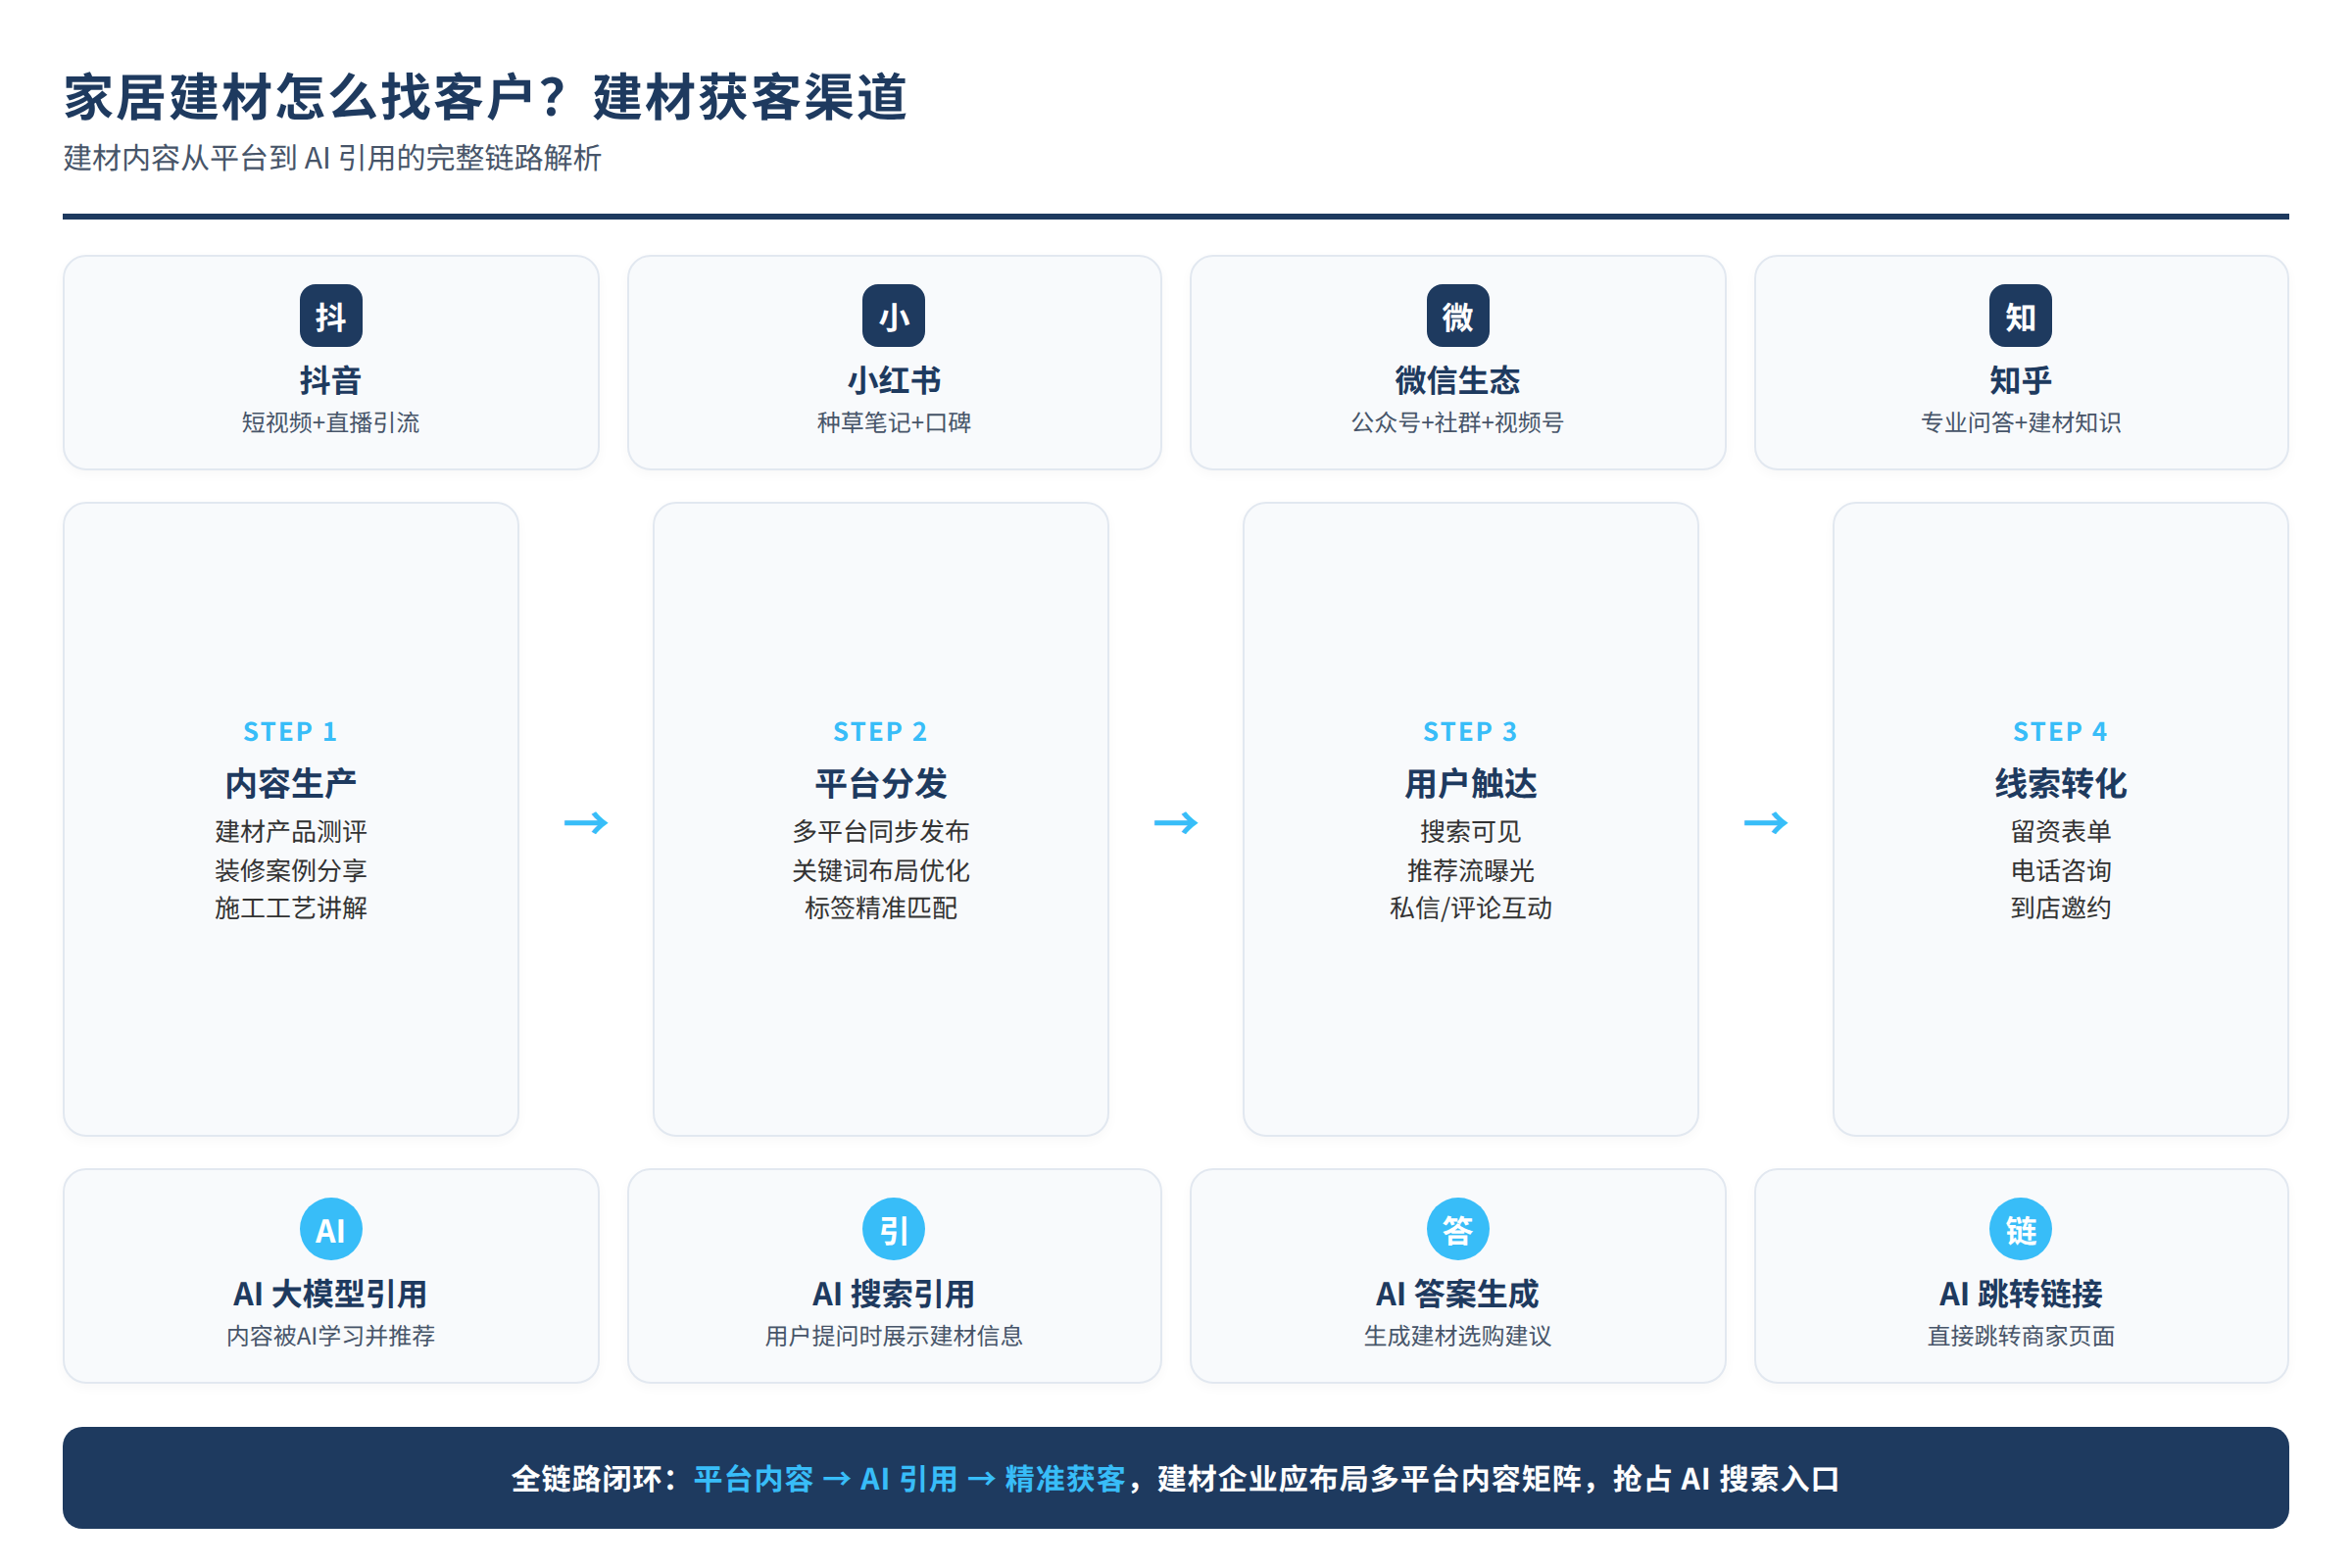The width and height of the screenshot is (2352, 1568).
Task: Click the text 内容被AI学习并推荐
Action: [x=331, y=1337]
